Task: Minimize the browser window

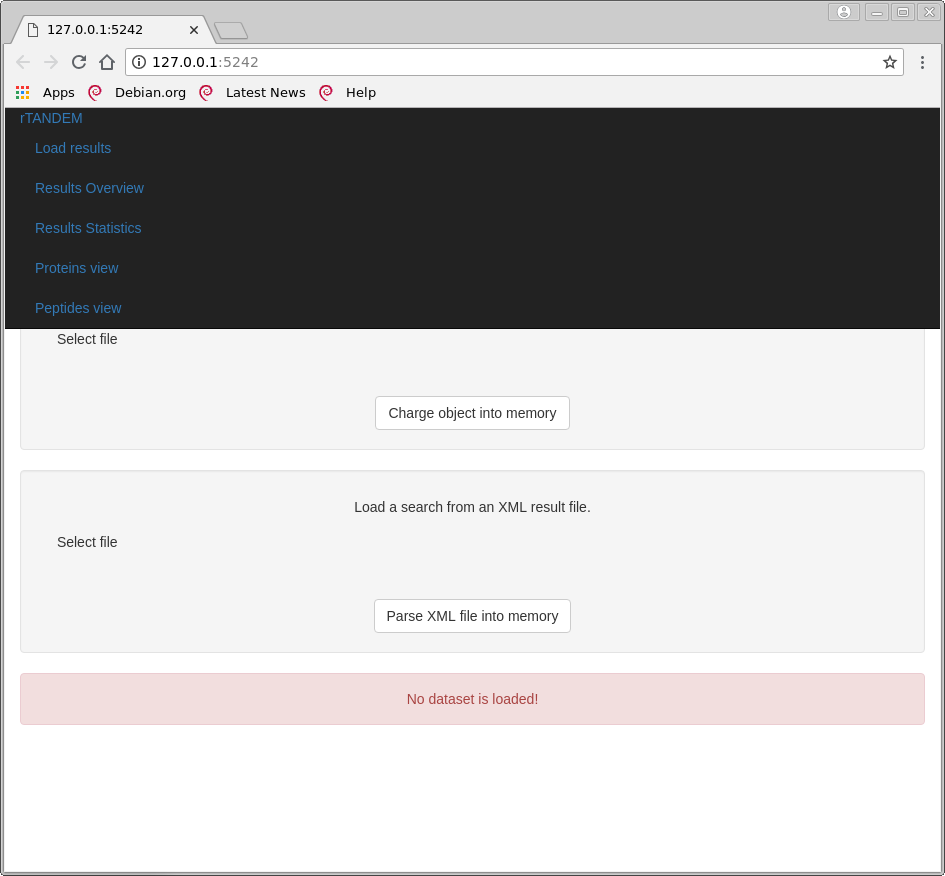Action: [877, 12]
